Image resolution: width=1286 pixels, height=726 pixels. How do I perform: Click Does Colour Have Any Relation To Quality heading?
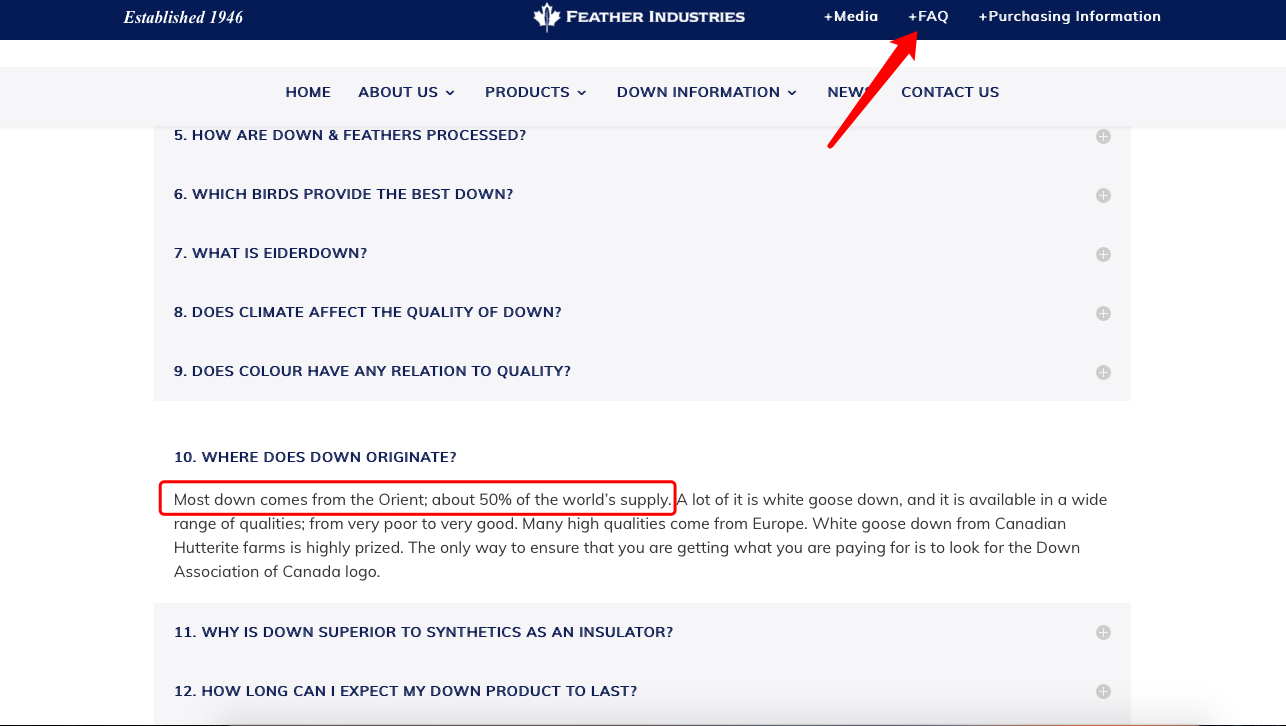372,371
